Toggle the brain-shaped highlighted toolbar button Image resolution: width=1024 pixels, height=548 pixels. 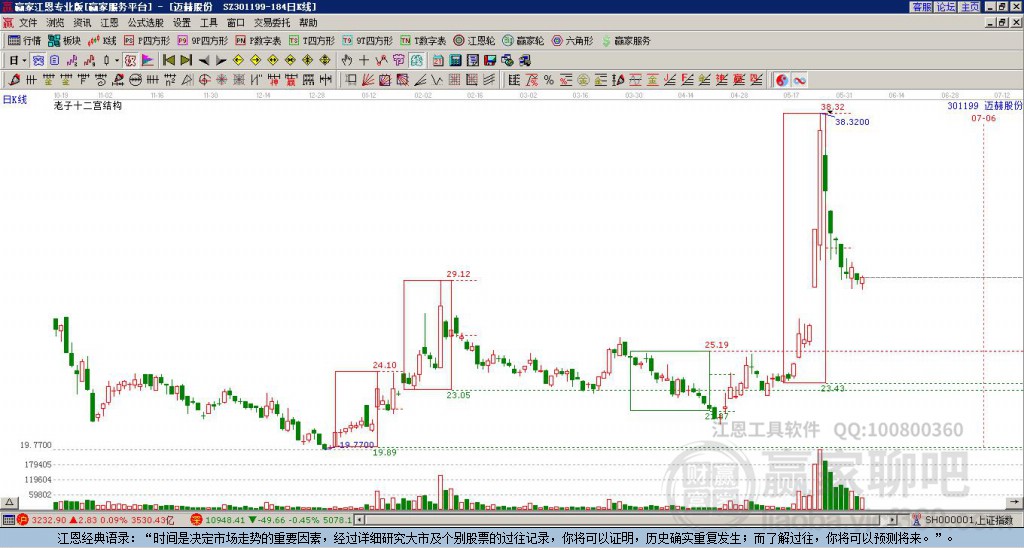(417, 61)
